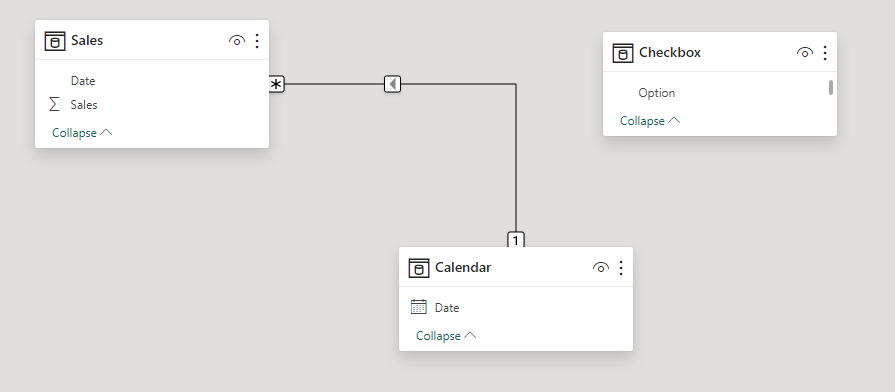Select the Sales table title
This screenshot has width=895, height=392.
[x=87, y=41]
